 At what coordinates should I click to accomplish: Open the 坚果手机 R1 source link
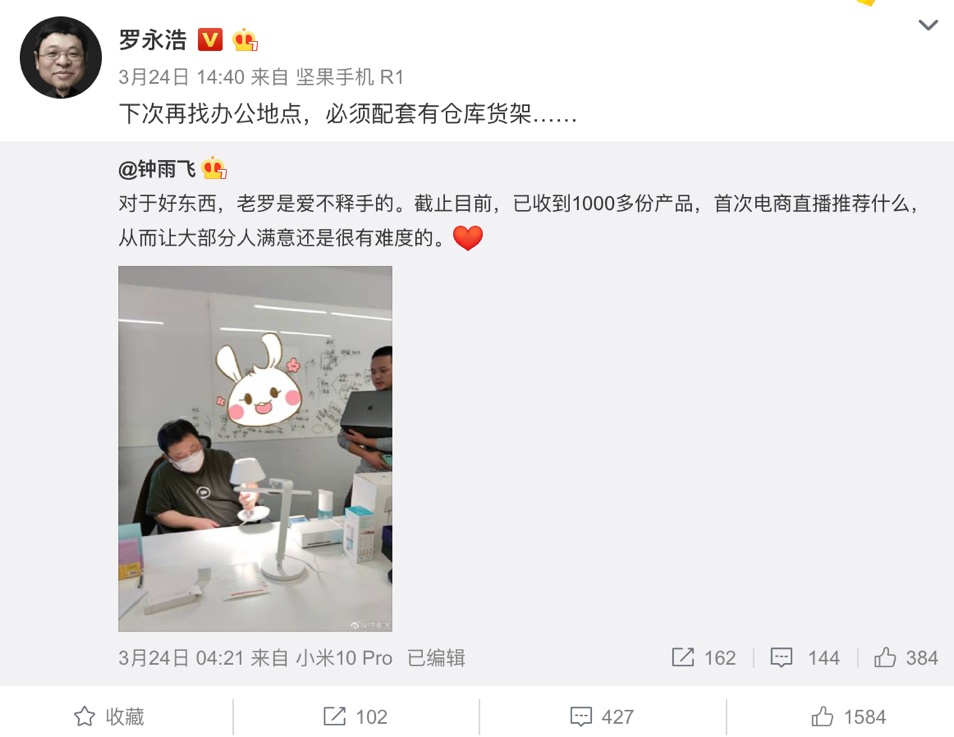point(350,77)
